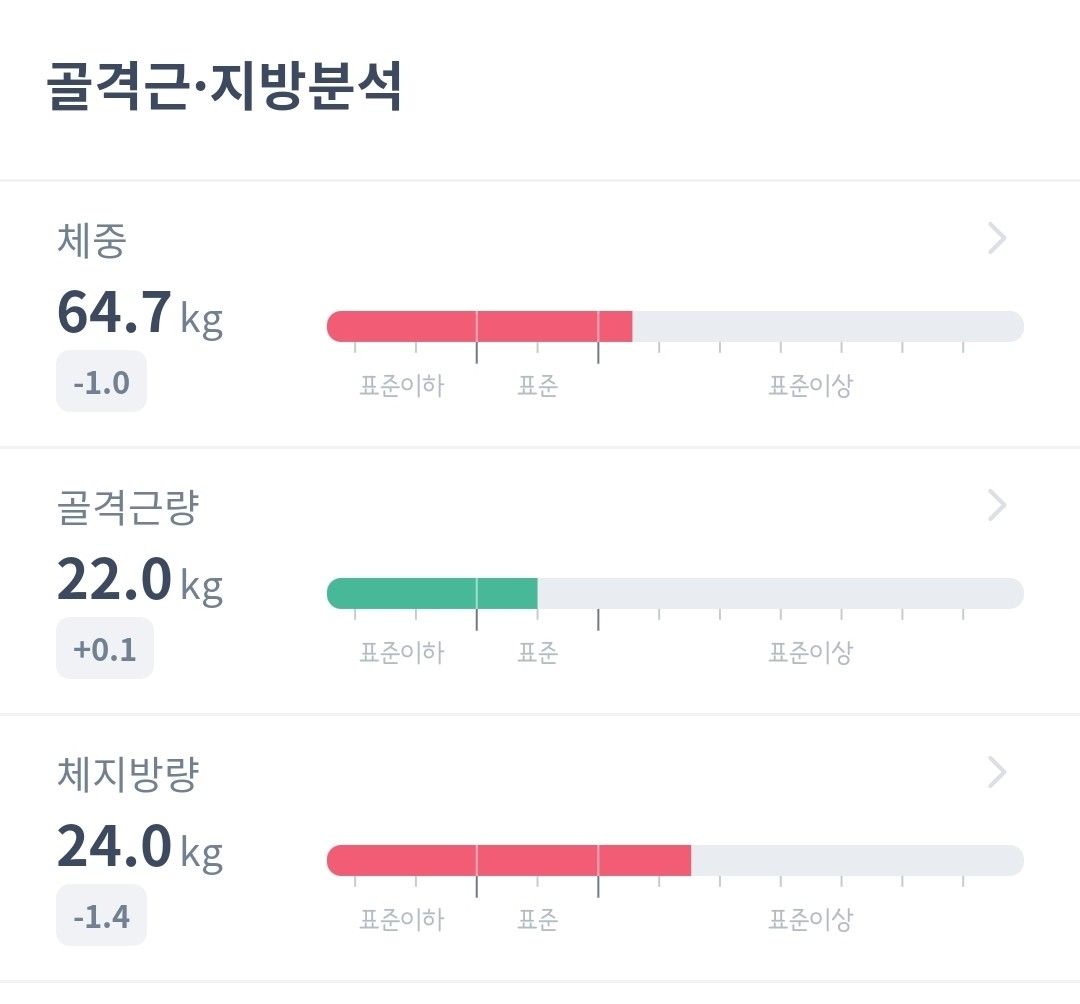Screen dimensions: 1080x1004
Task: Tap the -1.0 weight change badge
Action: coord(101,382)
